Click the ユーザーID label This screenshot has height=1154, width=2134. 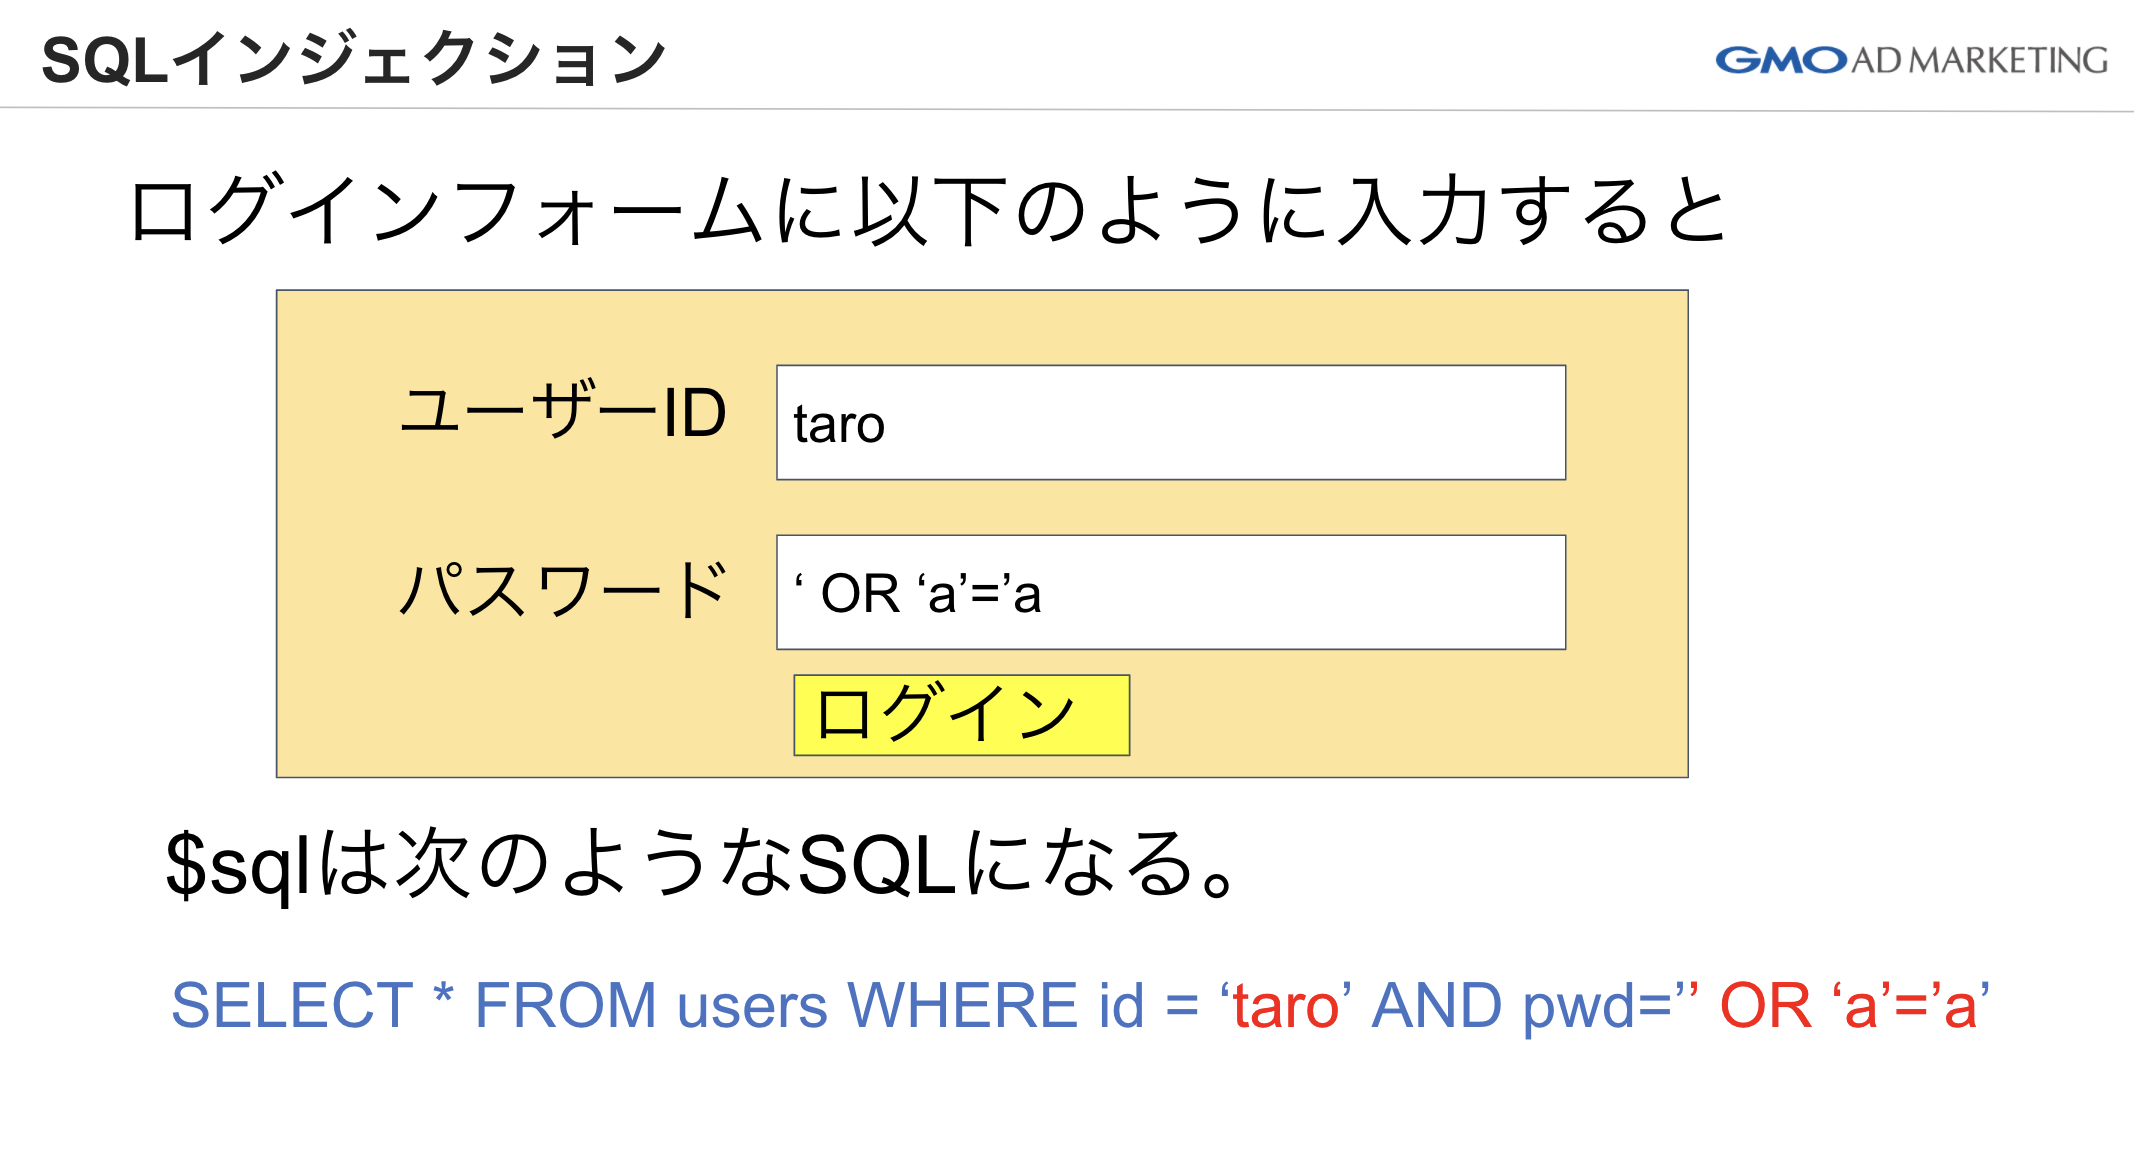[563, 412]
